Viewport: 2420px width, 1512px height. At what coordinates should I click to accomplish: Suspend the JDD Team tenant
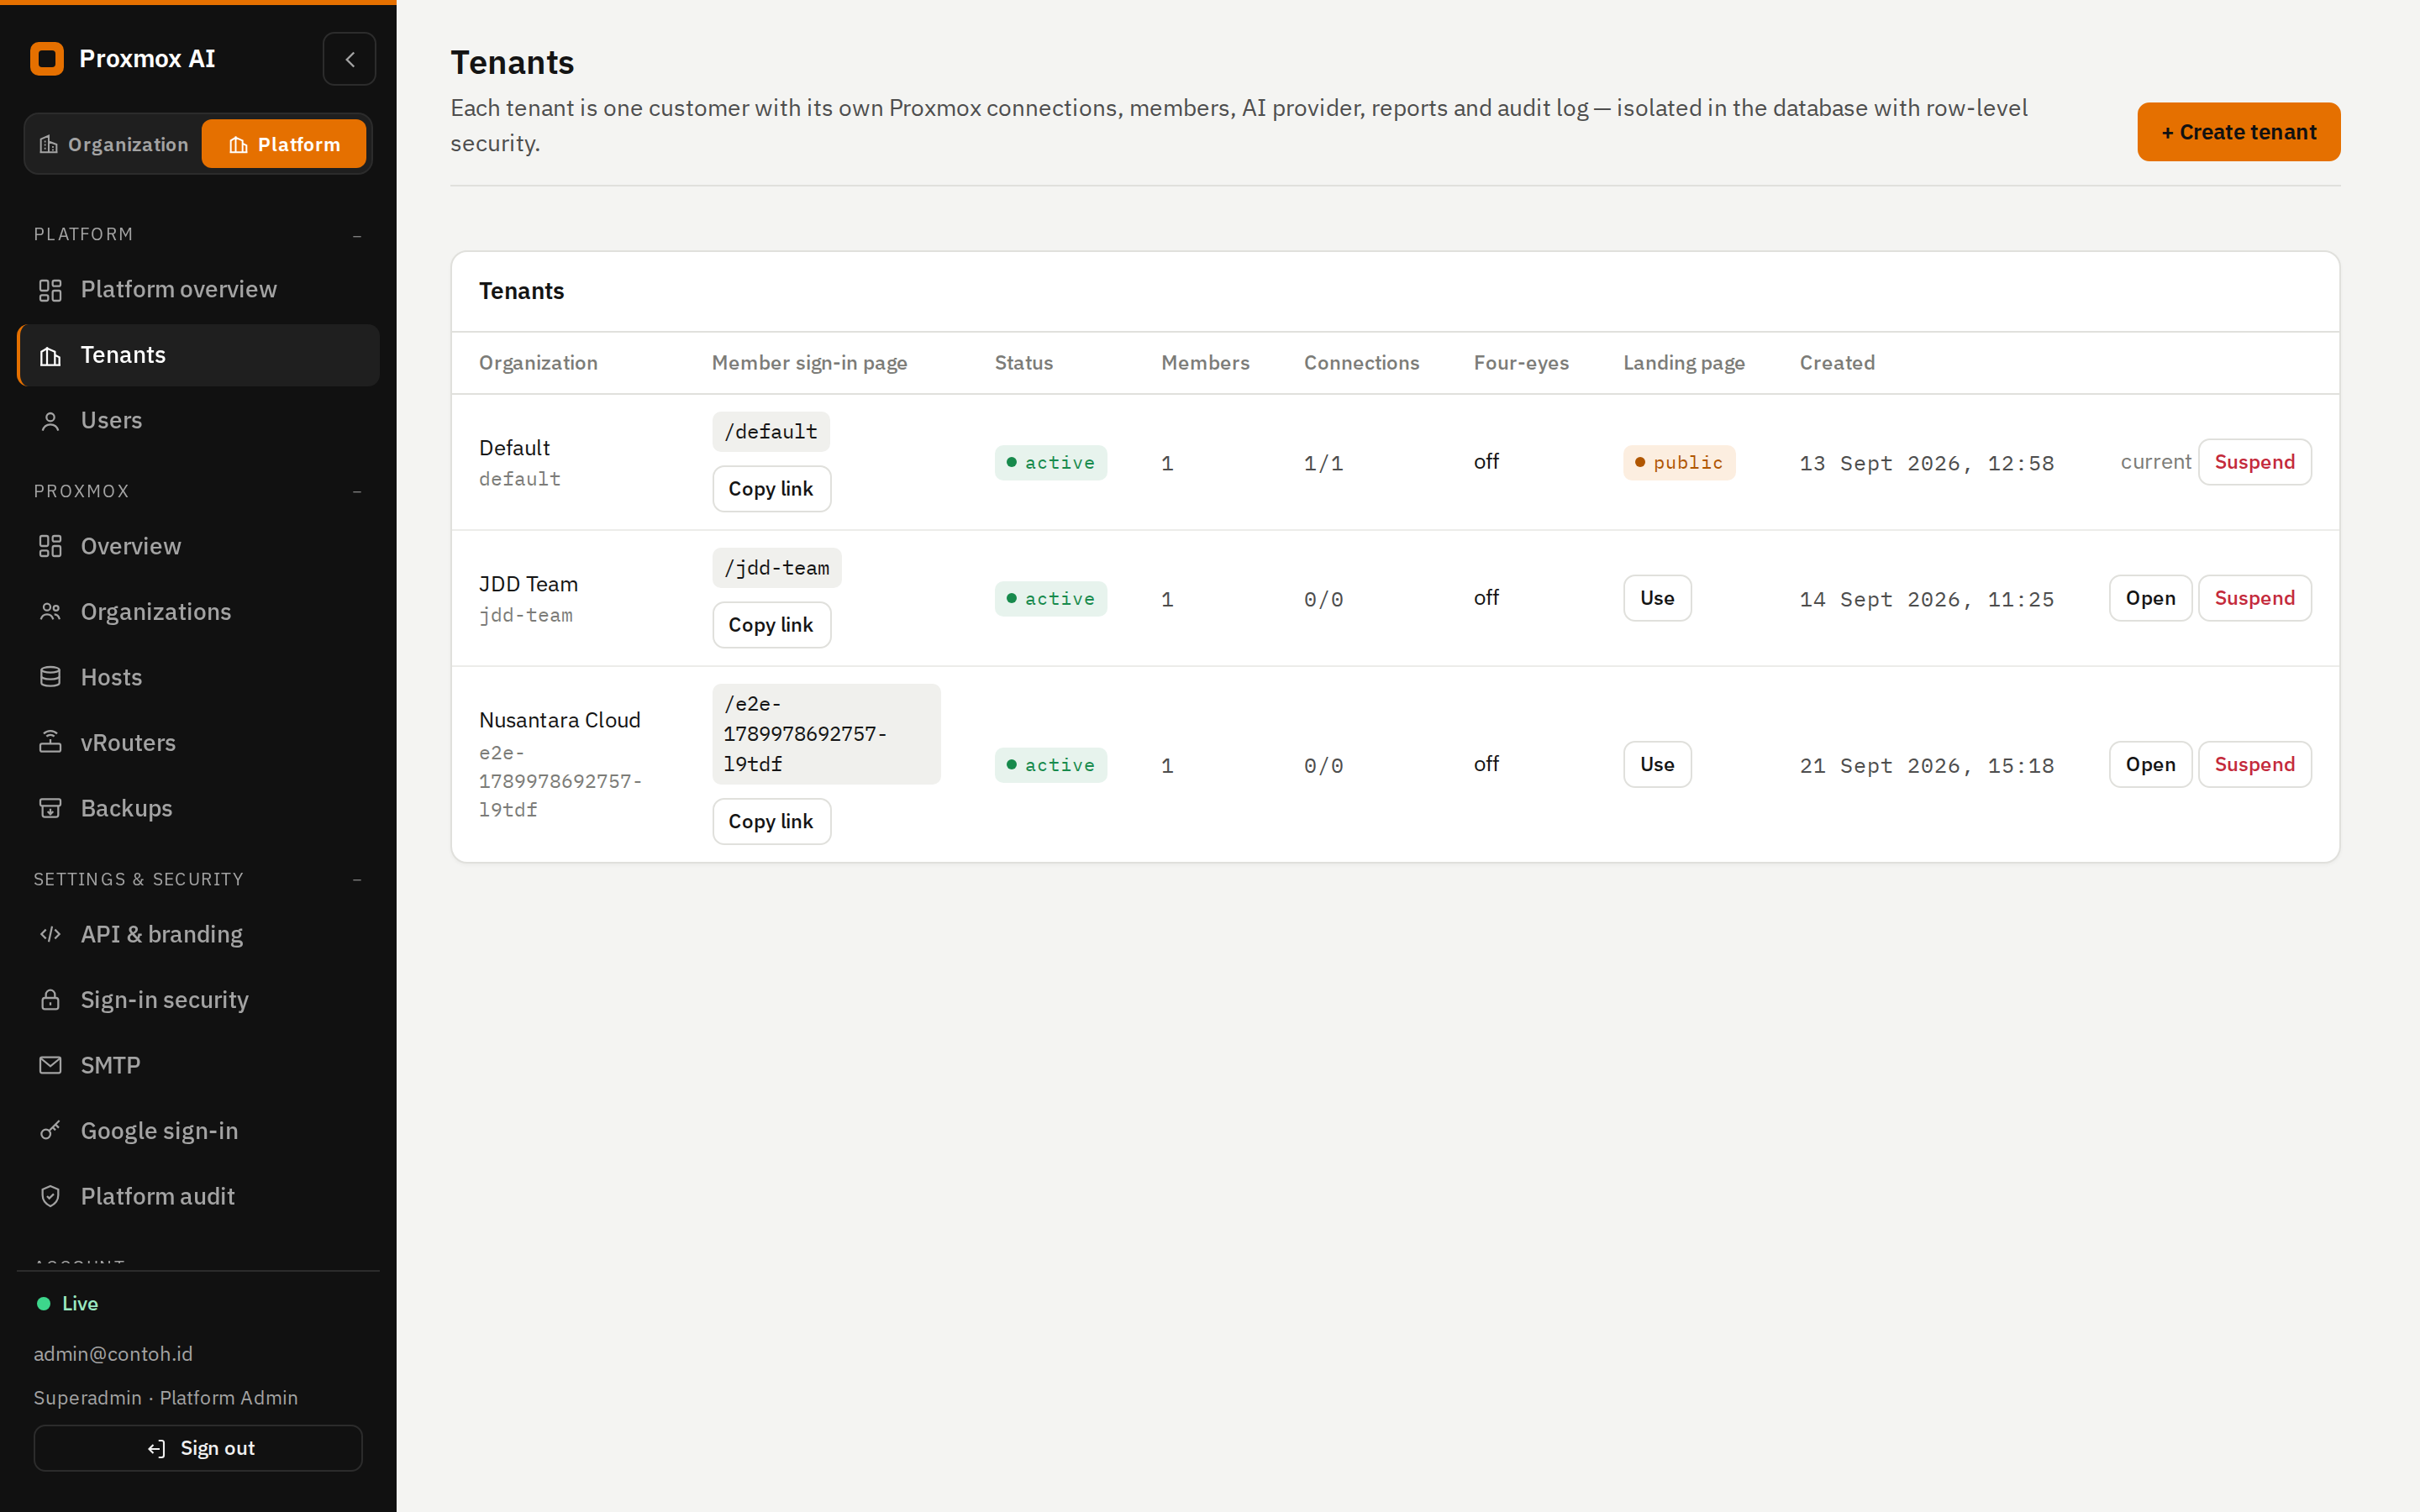(2254, 598)
